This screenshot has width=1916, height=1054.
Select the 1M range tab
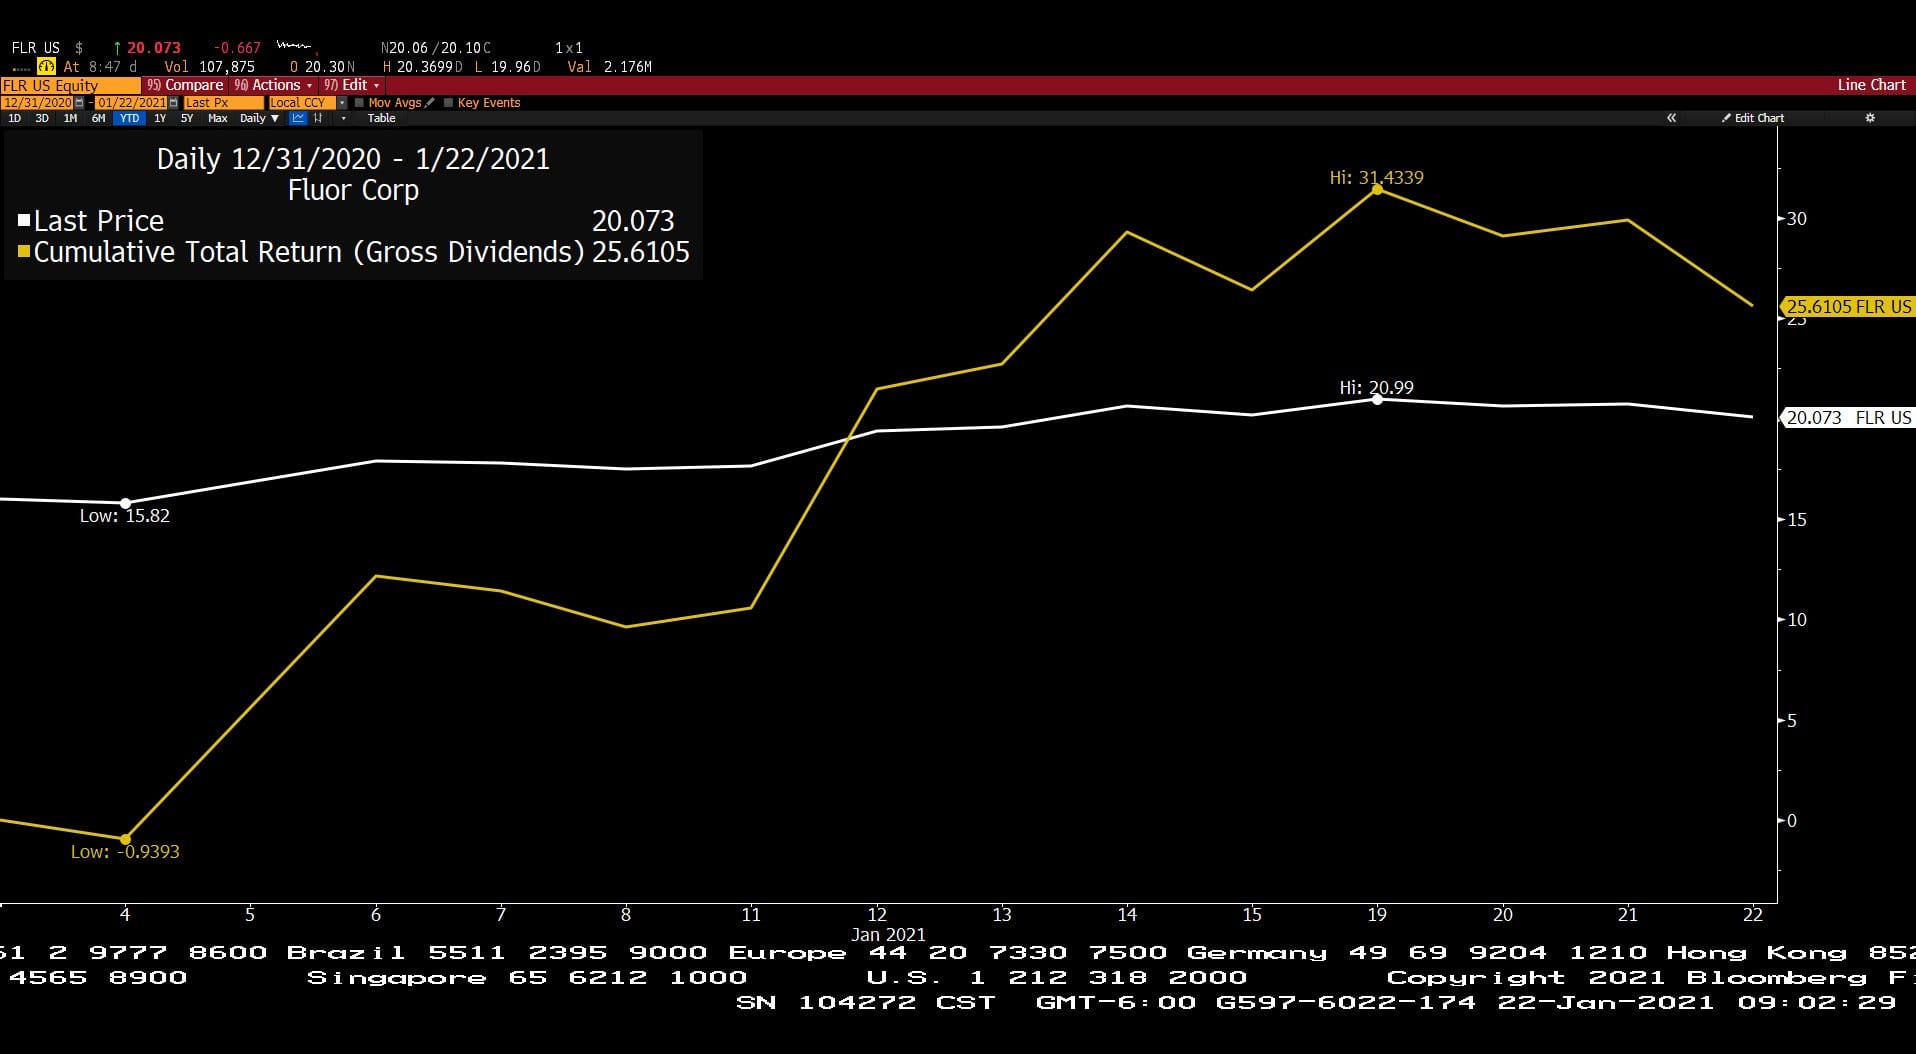coord(70,118)
